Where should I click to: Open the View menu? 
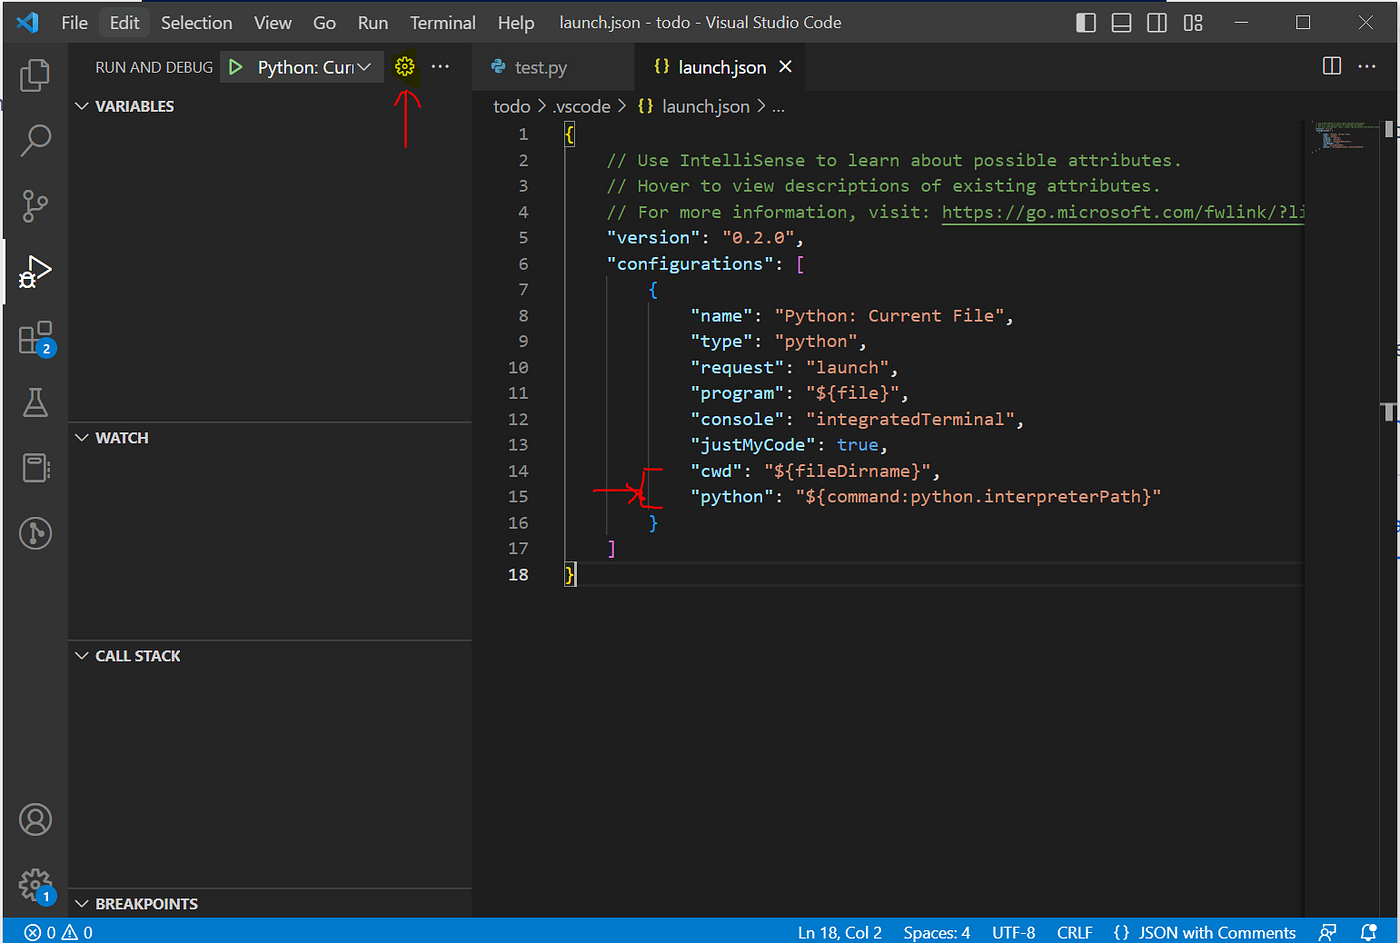pyautogui.click(x=273, y=22)
